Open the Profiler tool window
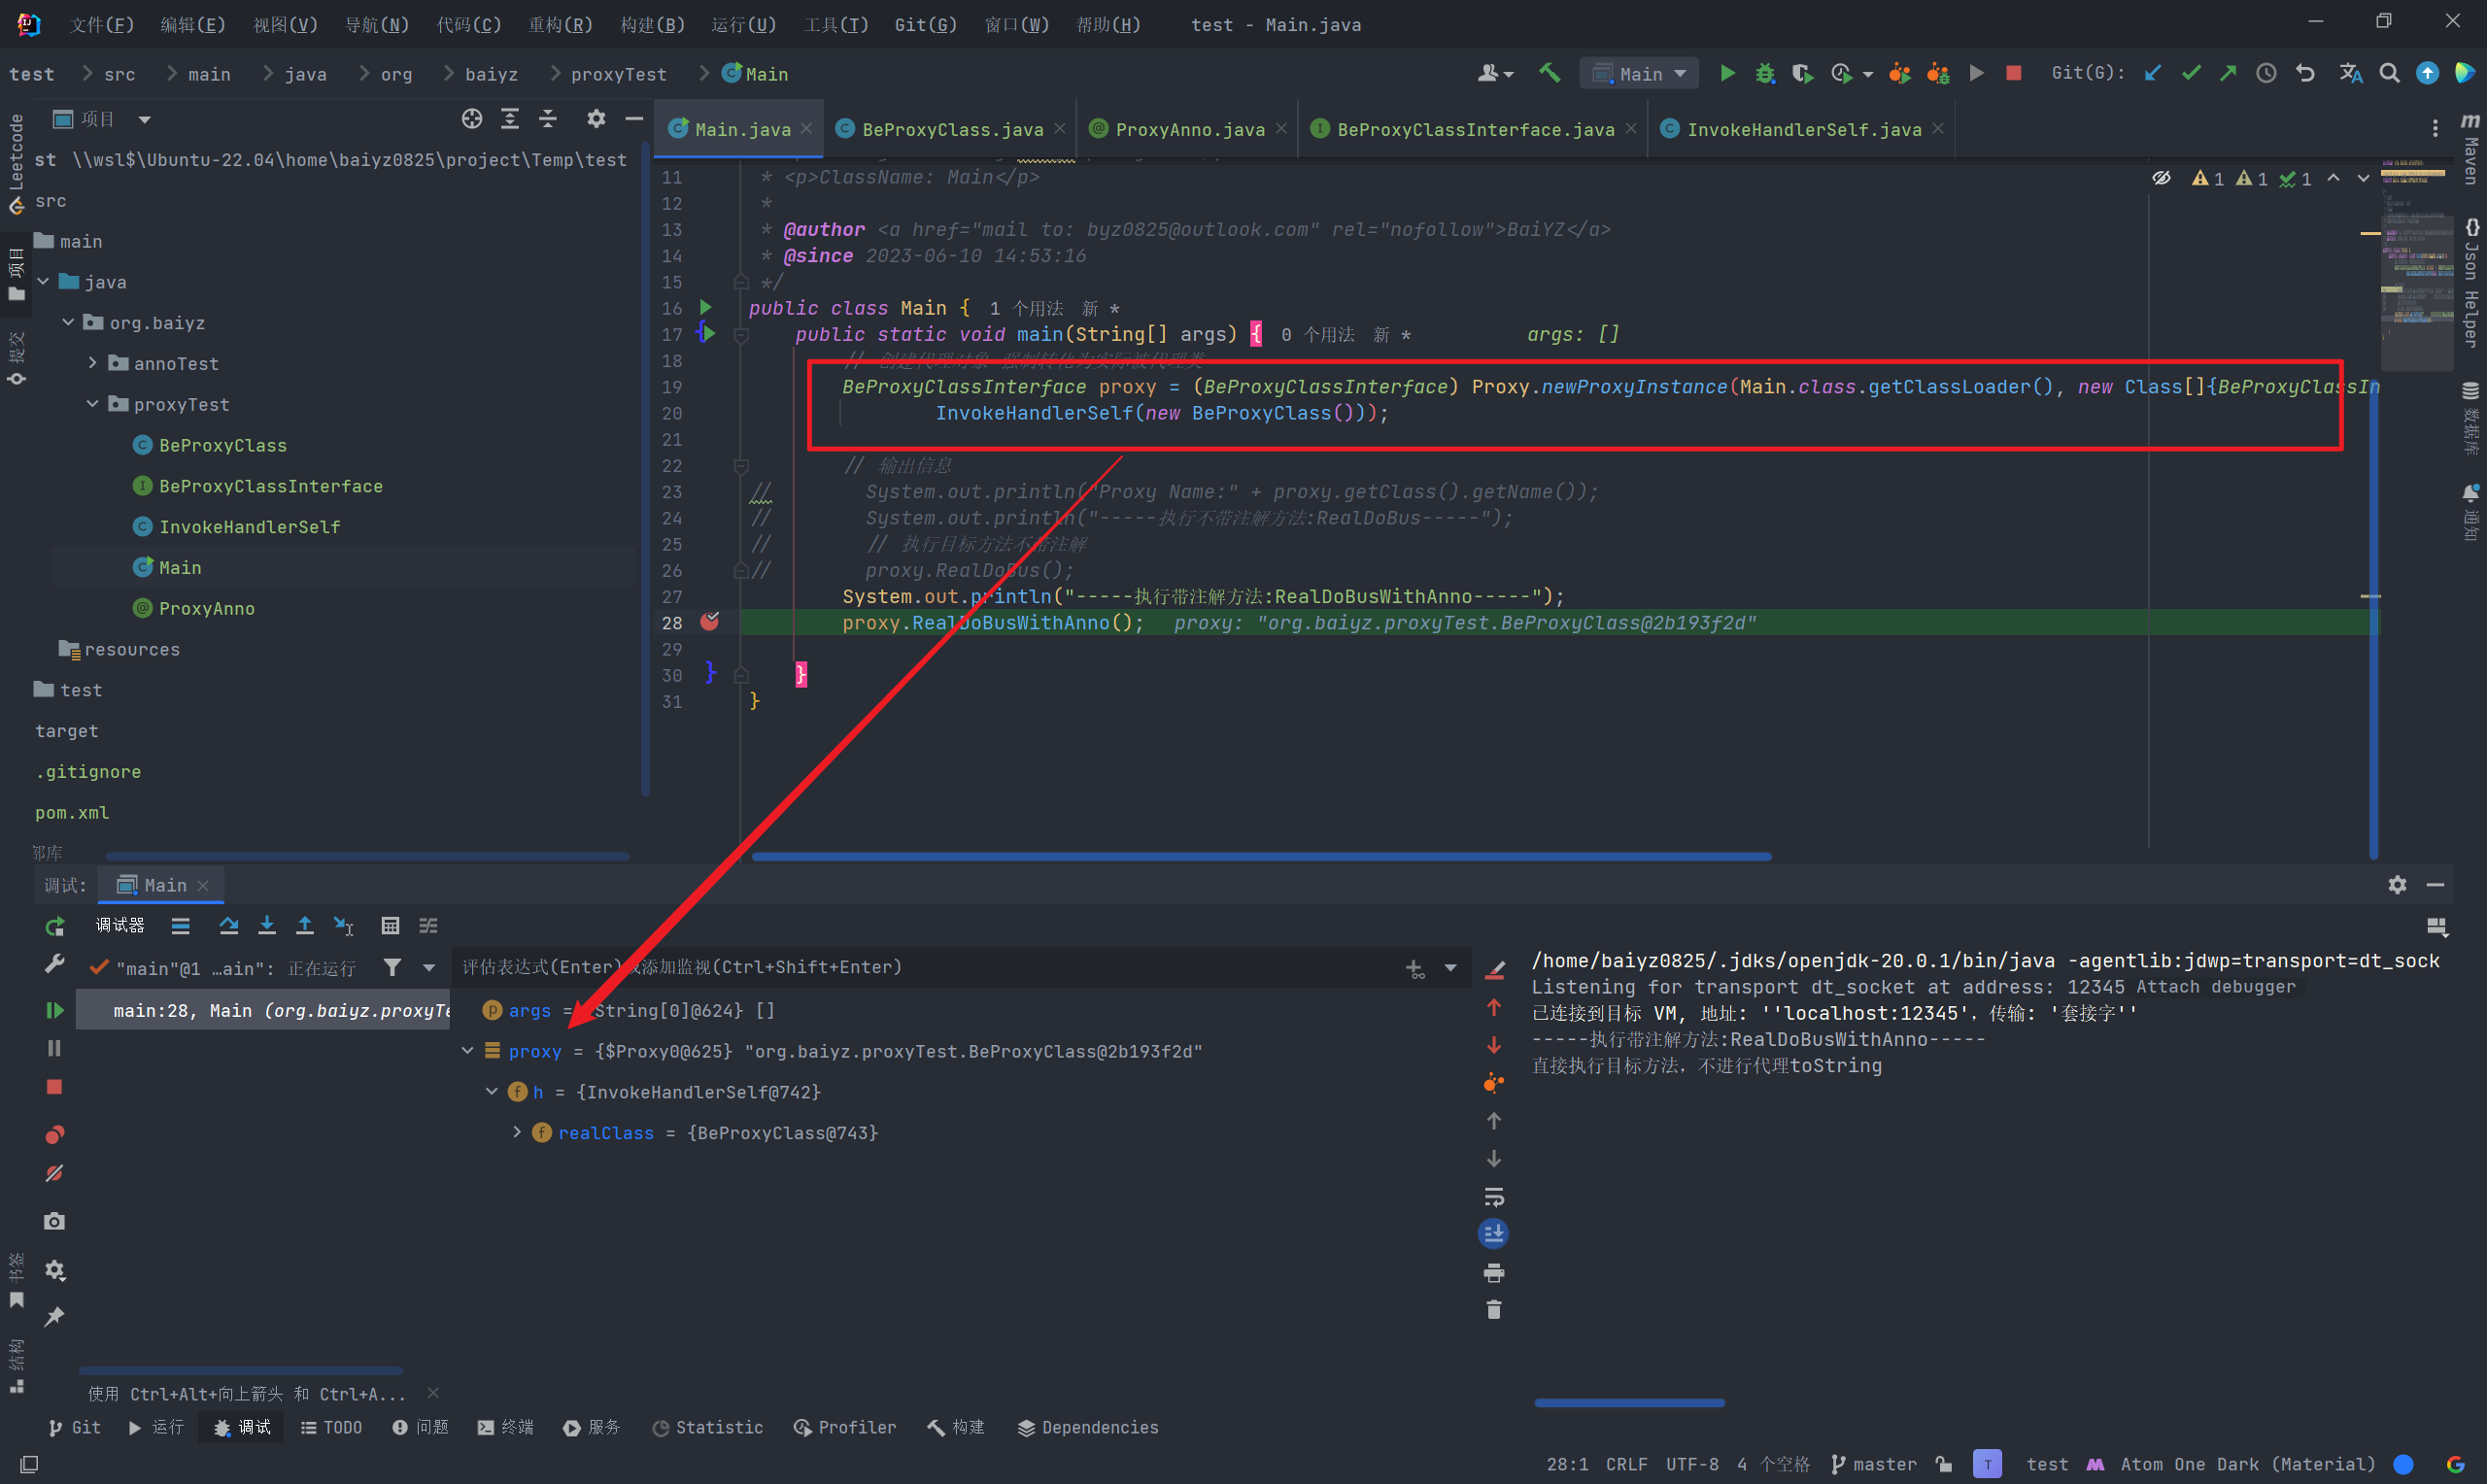Image resolution: width=2487 pixels, height=1484 pixels. pyautogui.click(x=845, y=1427)
